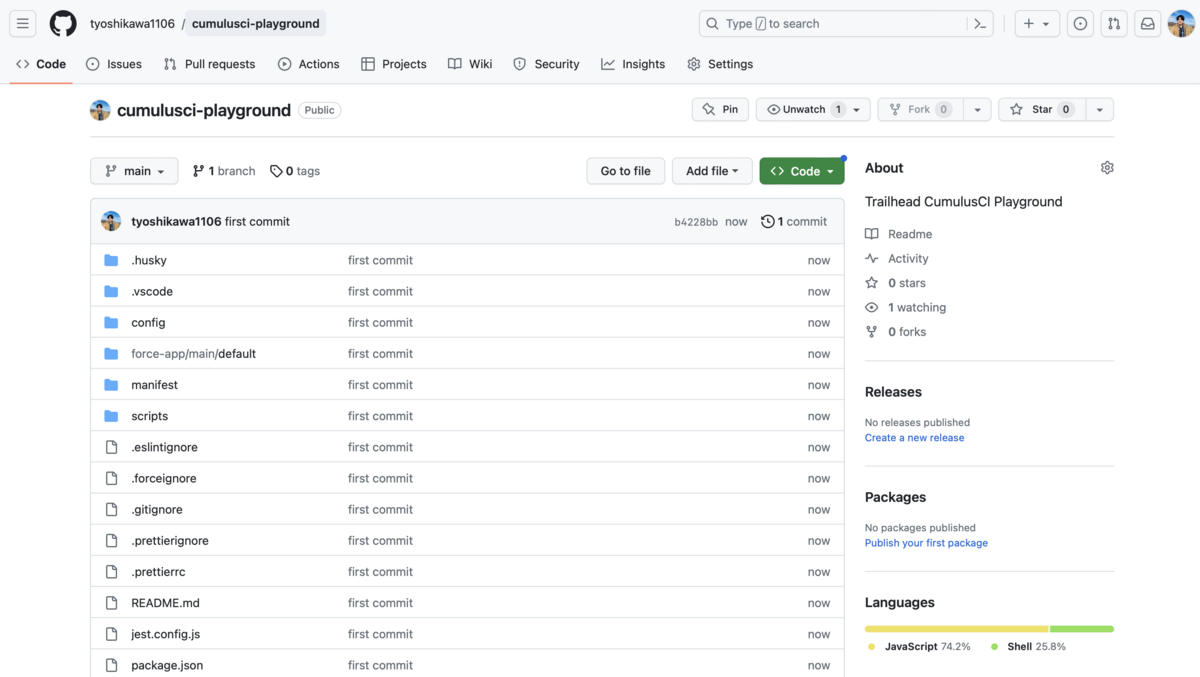Click the JavaScript 74.2% language entry
Viewport: 1200px width, 677px height.
919,647
